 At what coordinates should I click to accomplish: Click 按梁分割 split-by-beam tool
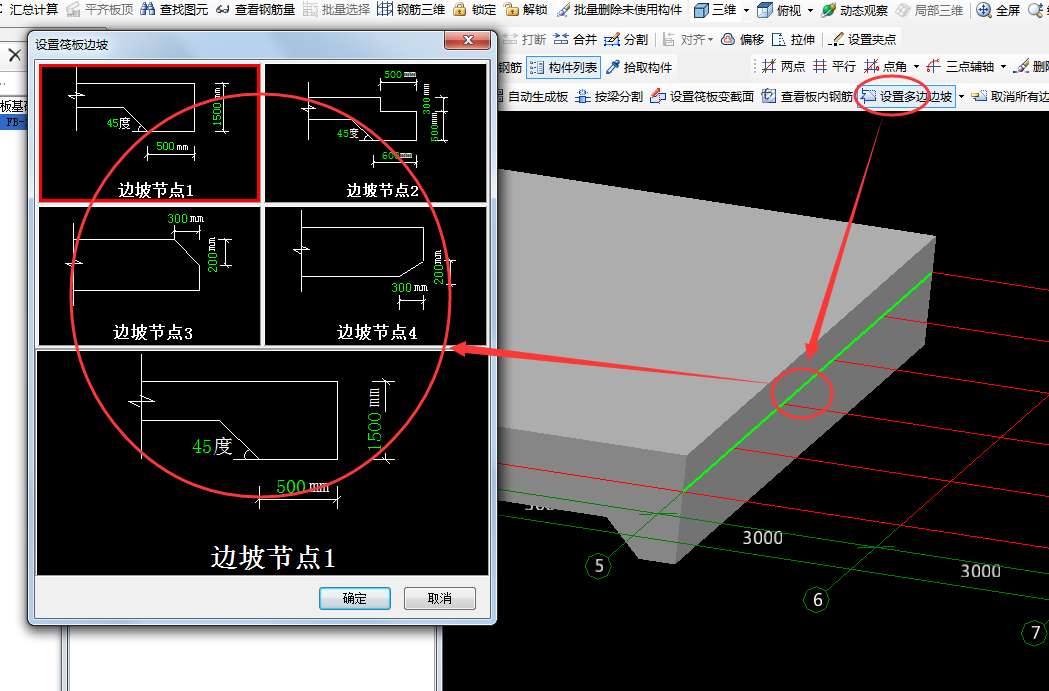tap(609, 96)
